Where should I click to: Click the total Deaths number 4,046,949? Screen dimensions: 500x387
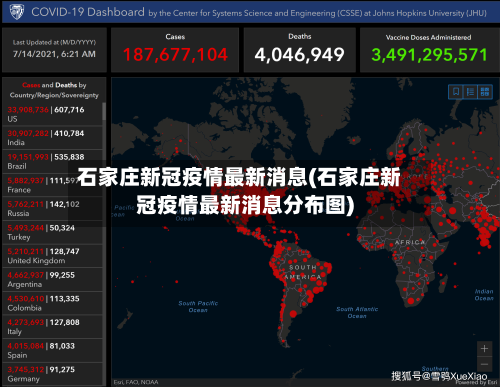(x=299, y=55)
